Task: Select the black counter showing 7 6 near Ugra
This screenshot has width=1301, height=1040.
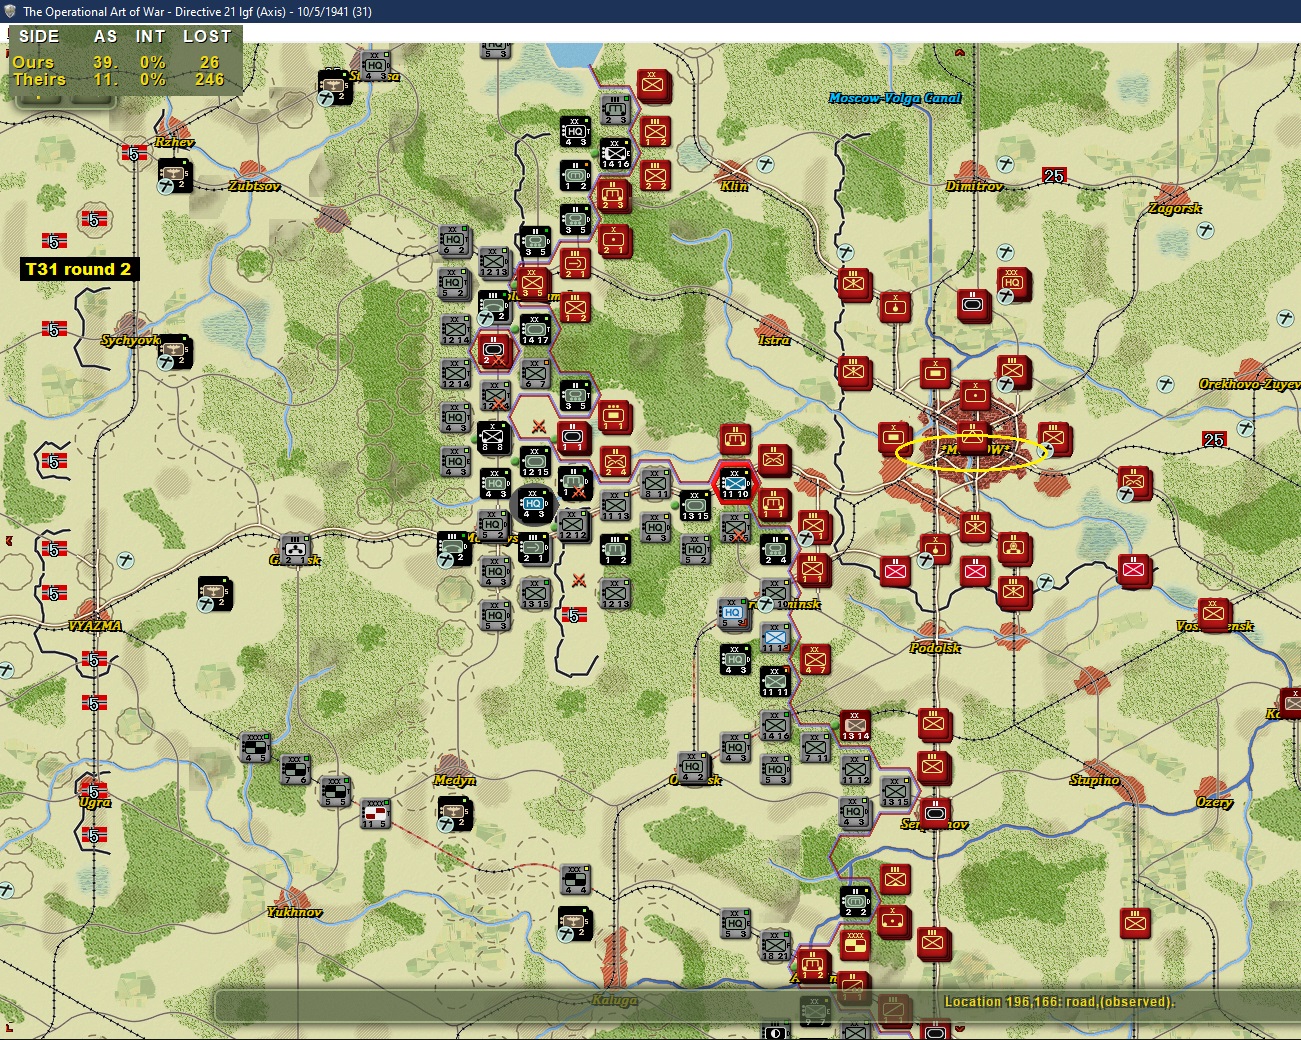Action: point(295,769)
